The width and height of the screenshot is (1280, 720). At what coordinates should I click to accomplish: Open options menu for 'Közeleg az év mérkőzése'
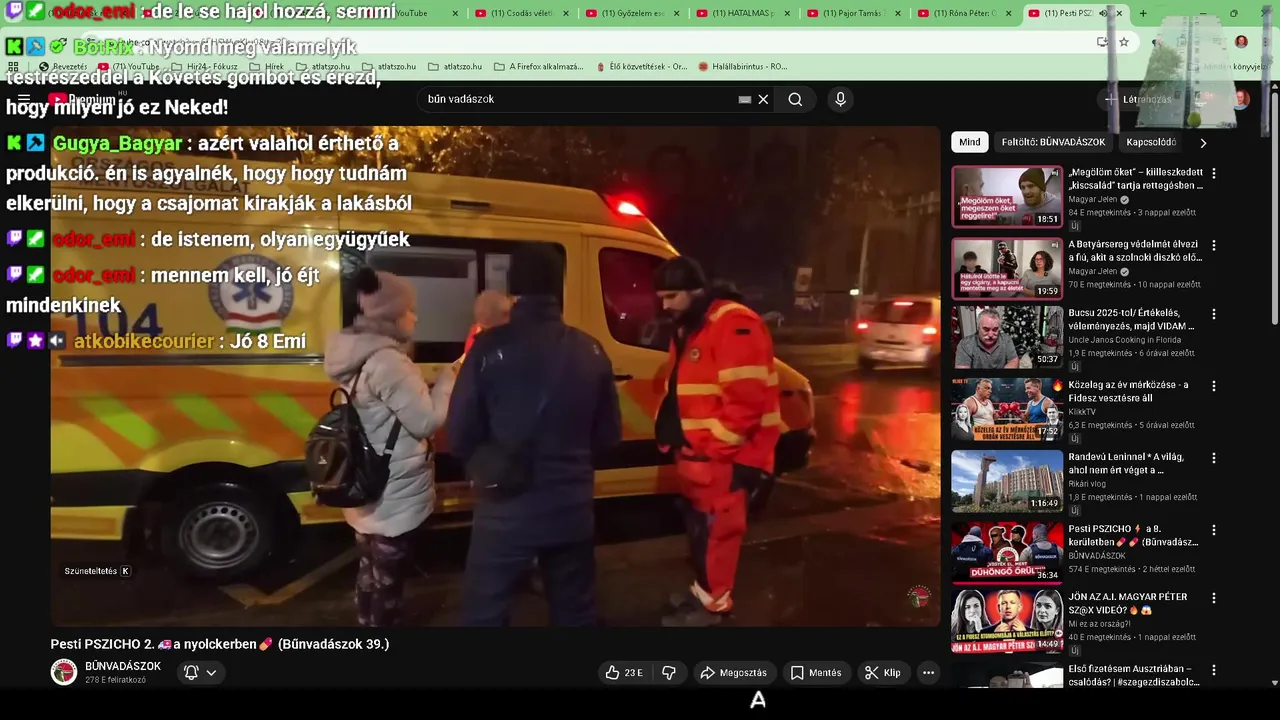pyautogui.click(x=1214, y=386)
